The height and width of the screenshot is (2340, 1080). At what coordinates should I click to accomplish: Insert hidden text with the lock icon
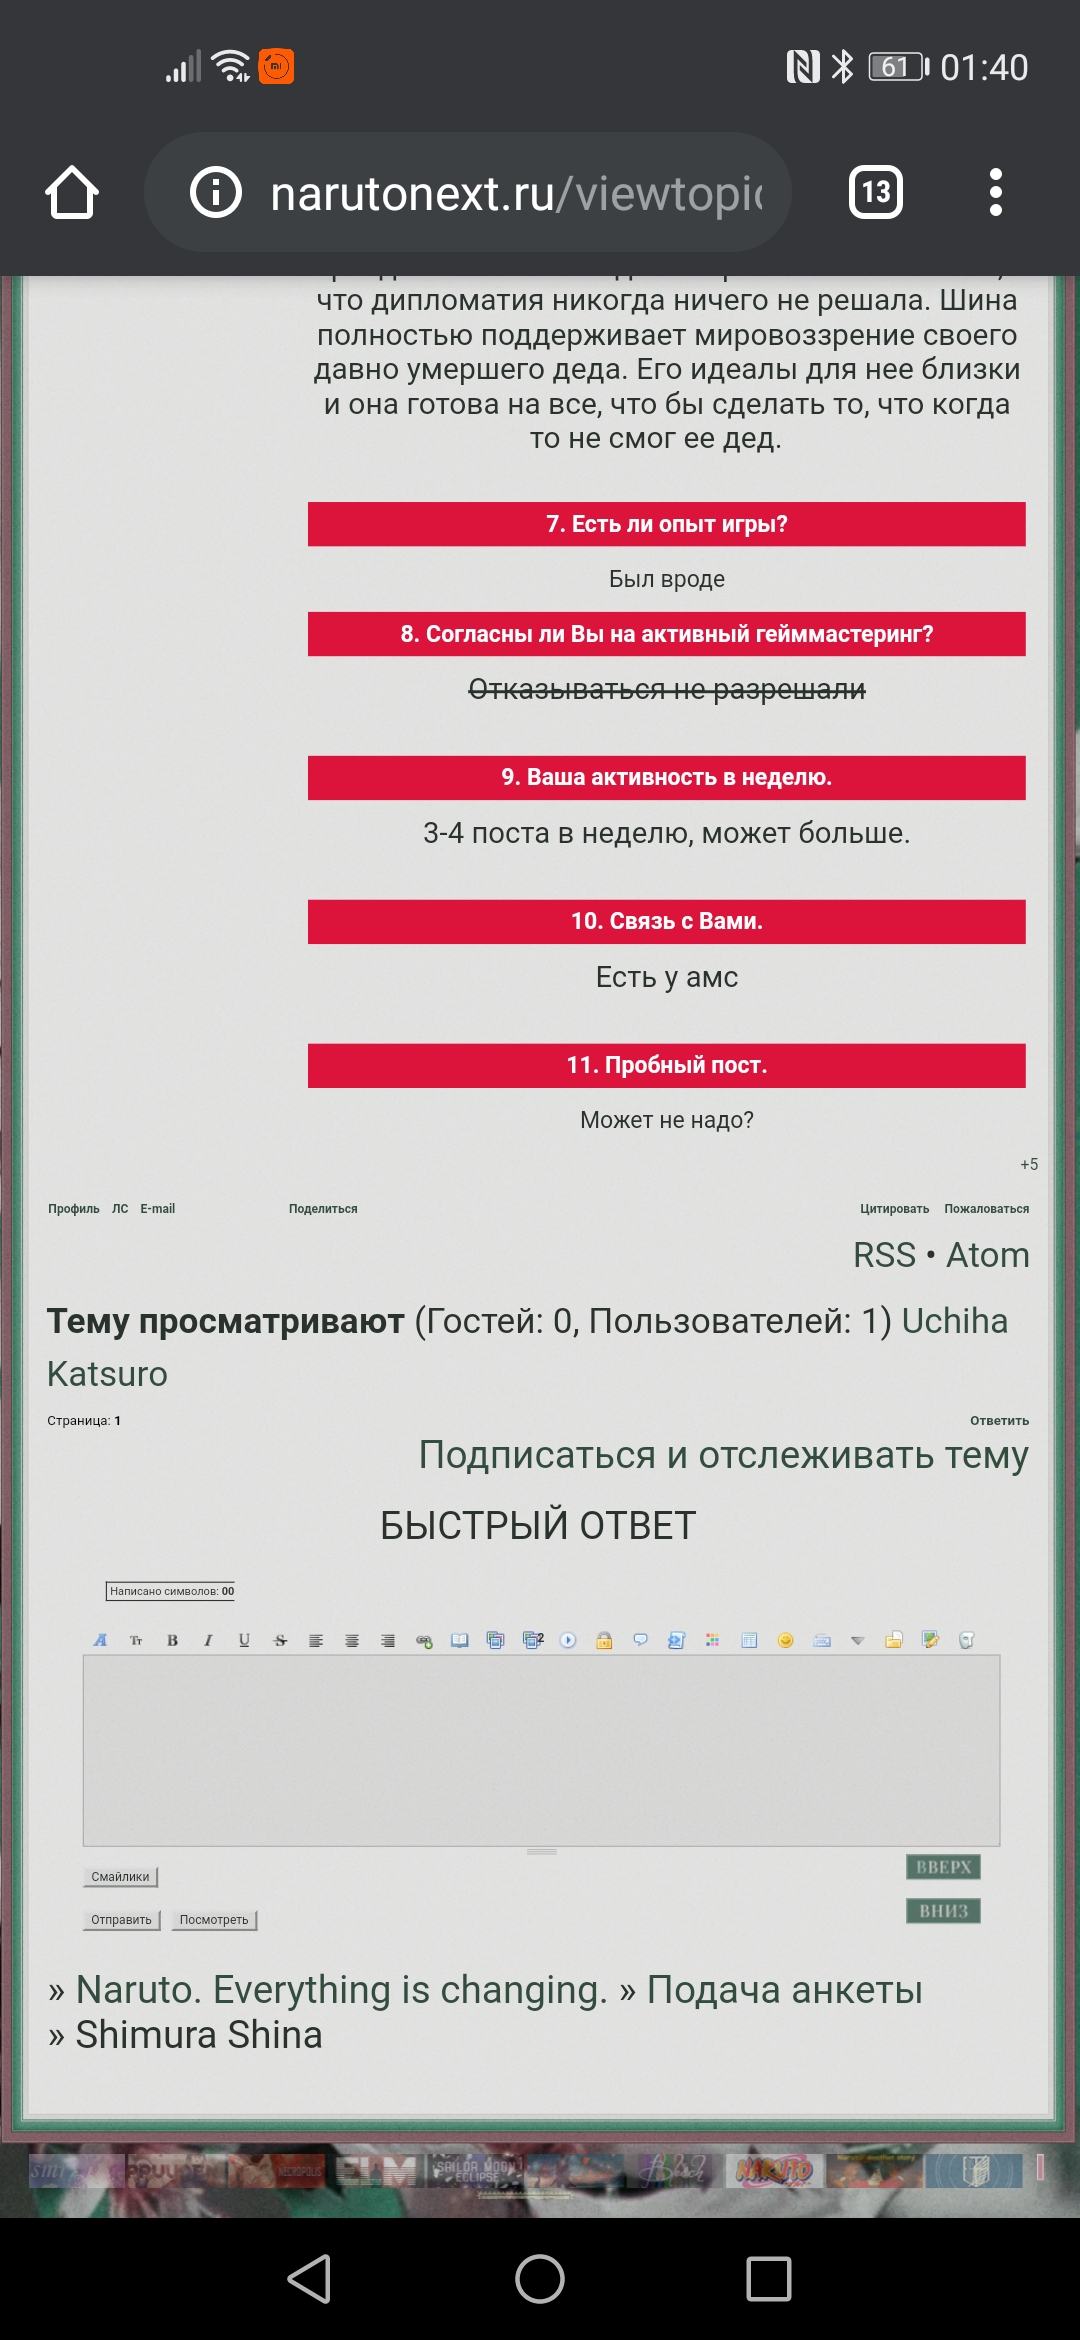(x=604, y=1640)
